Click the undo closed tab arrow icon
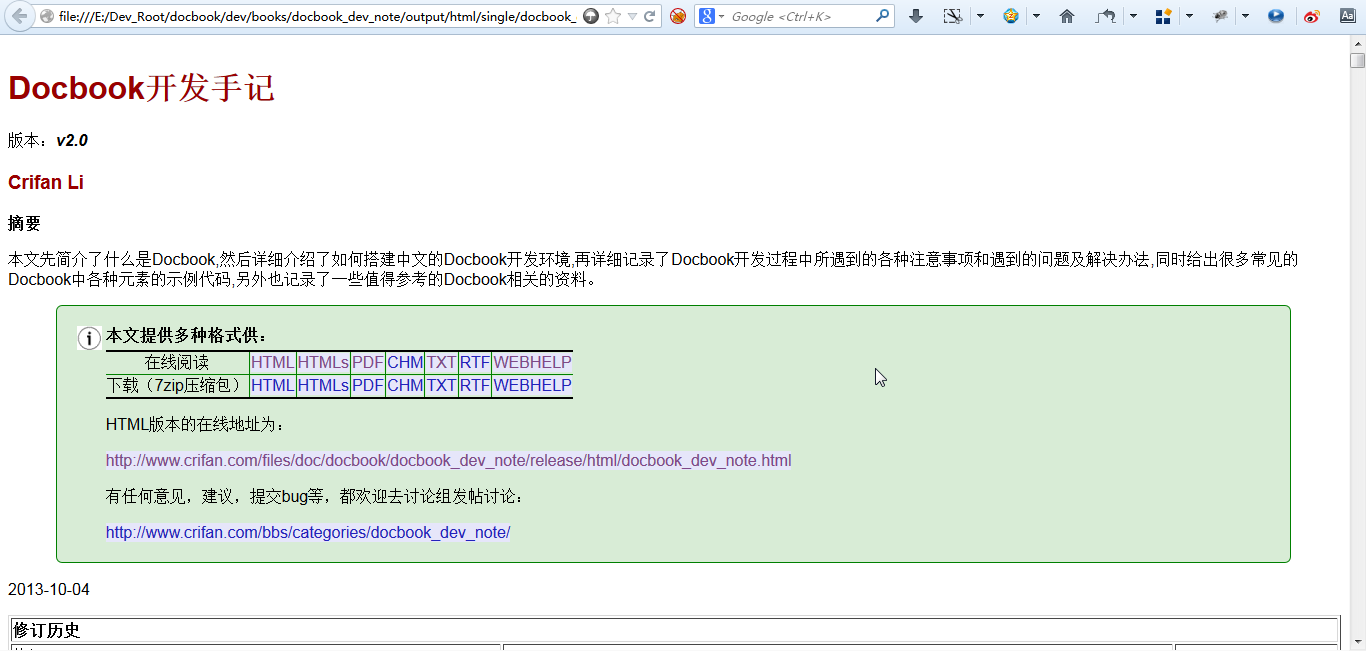The image size is (1366, 651). point(1106,16)
